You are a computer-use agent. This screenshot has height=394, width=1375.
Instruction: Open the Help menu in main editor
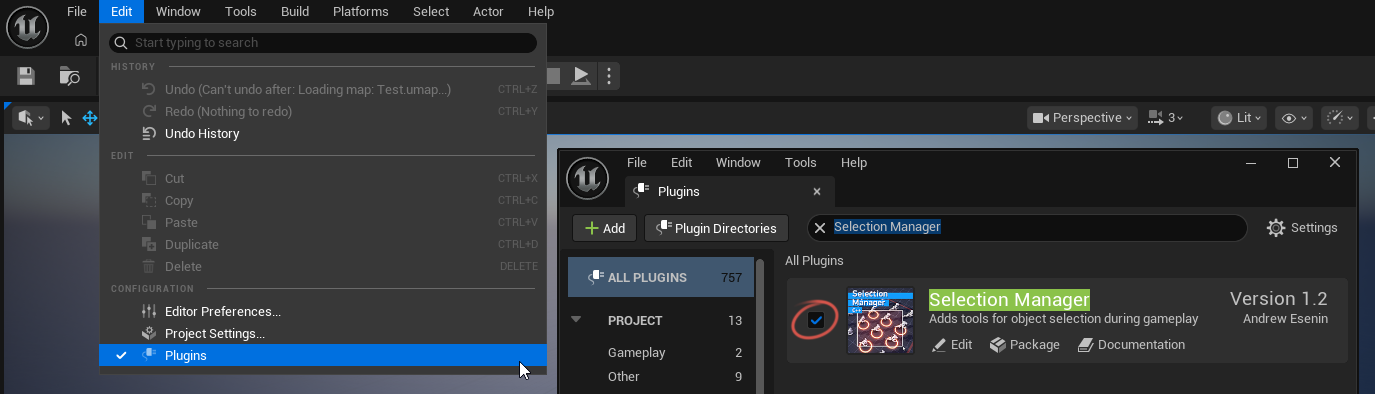(x=541, y=12)
